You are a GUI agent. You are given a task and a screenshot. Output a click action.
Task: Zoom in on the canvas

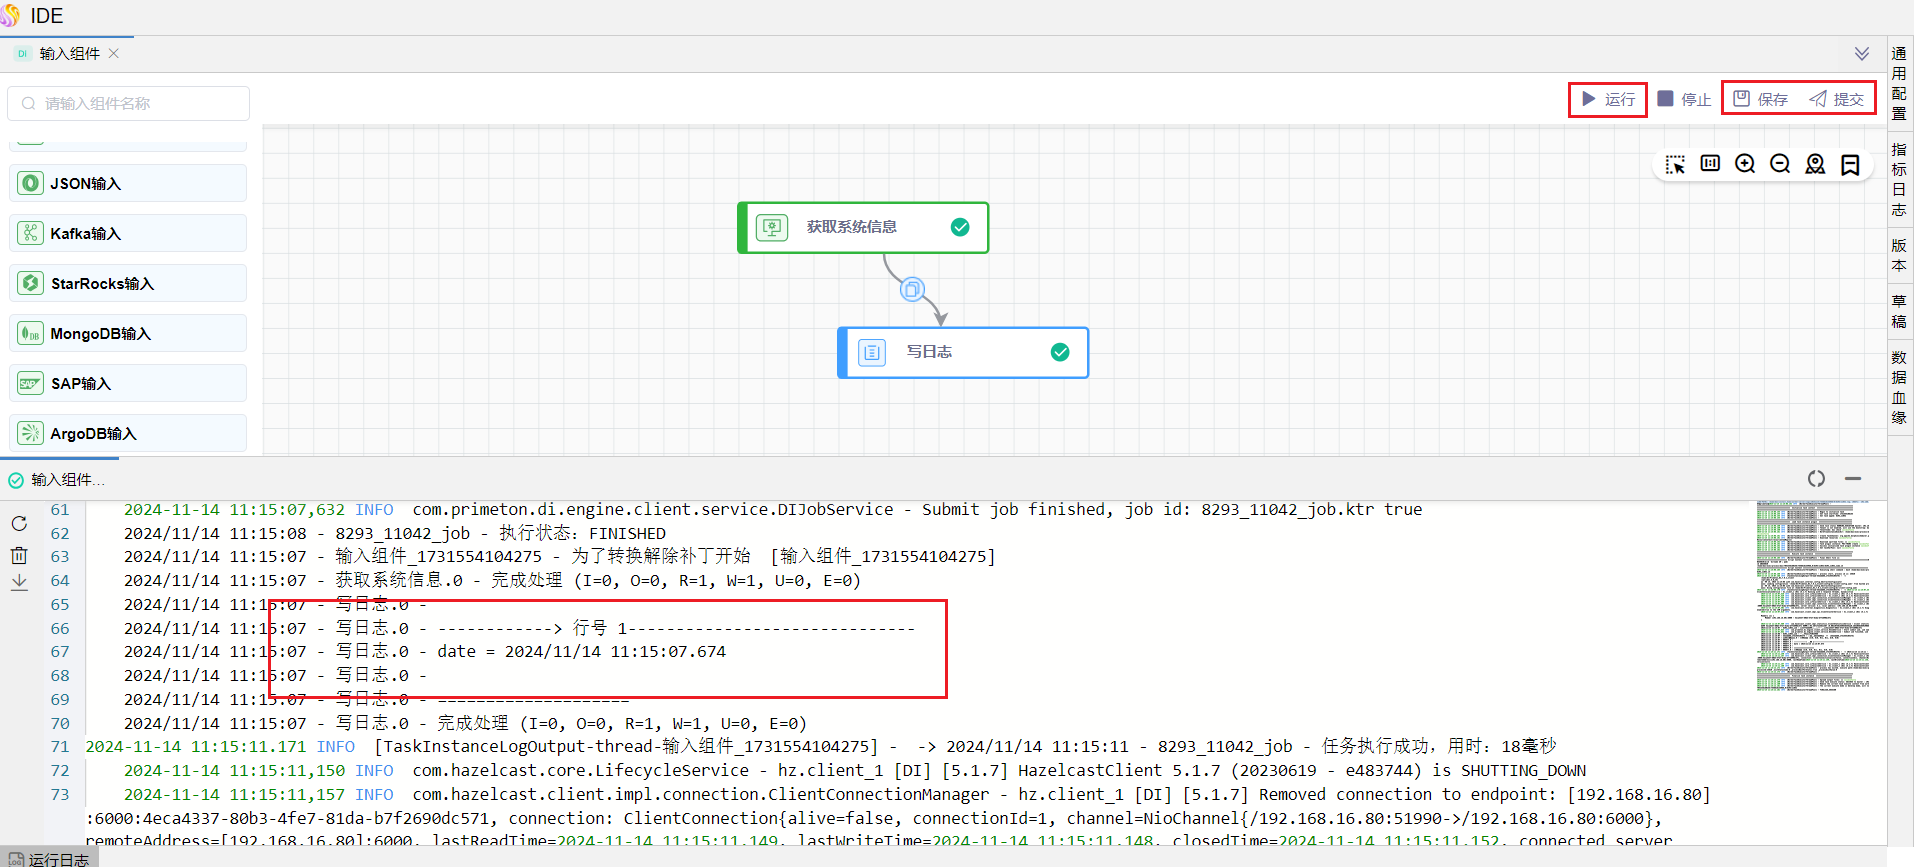1745,164
